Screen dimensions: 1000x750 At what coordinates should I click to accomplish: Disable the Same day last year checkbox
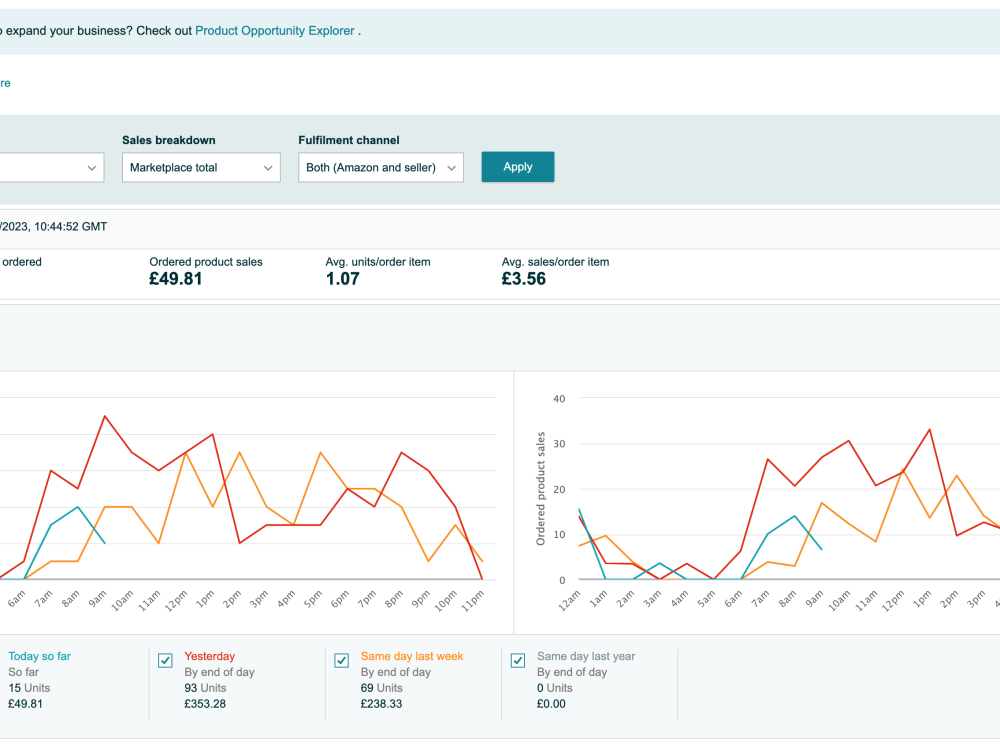pos(518,660)
